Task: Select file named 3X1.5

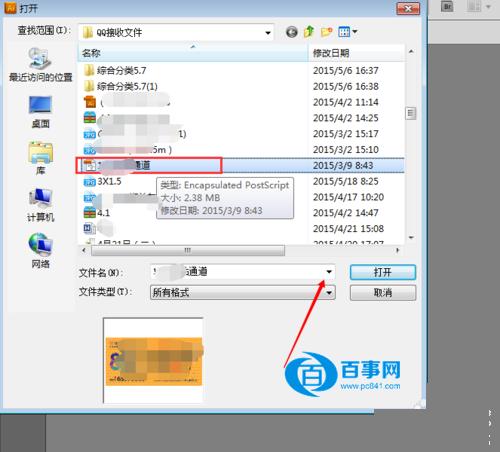Action: (x=102, y=182)
